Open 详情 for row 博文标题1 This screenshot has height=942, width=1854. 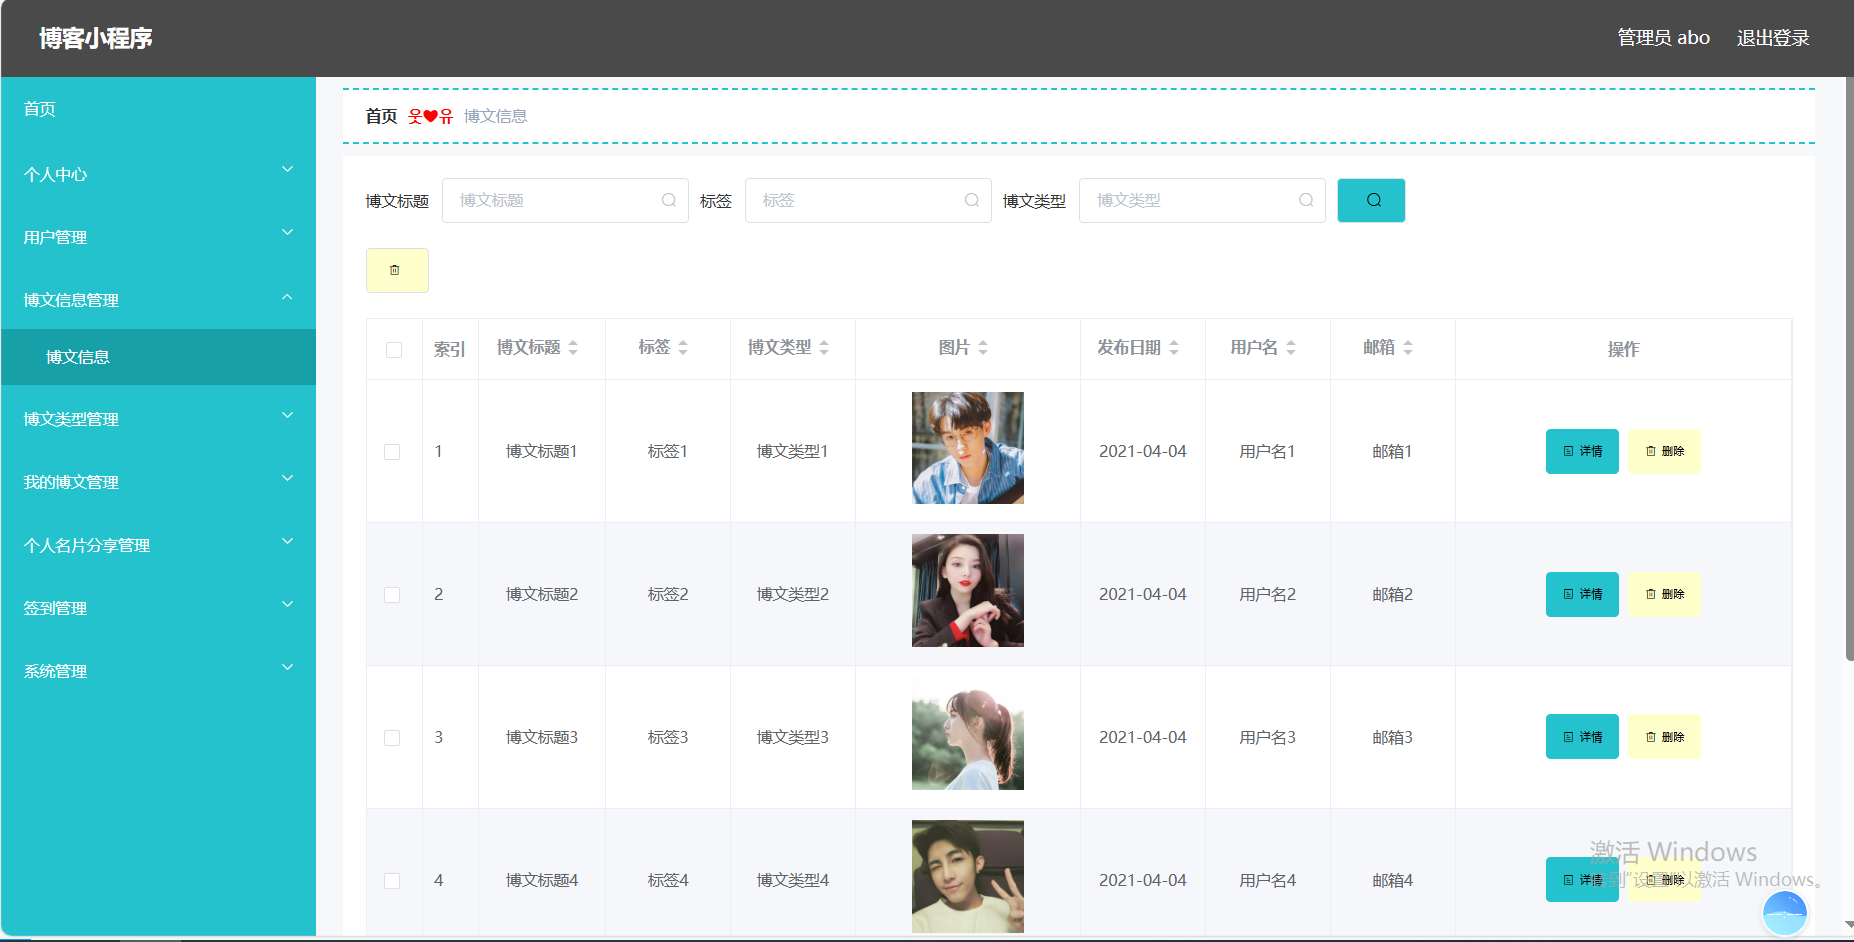click(1582, 451)
